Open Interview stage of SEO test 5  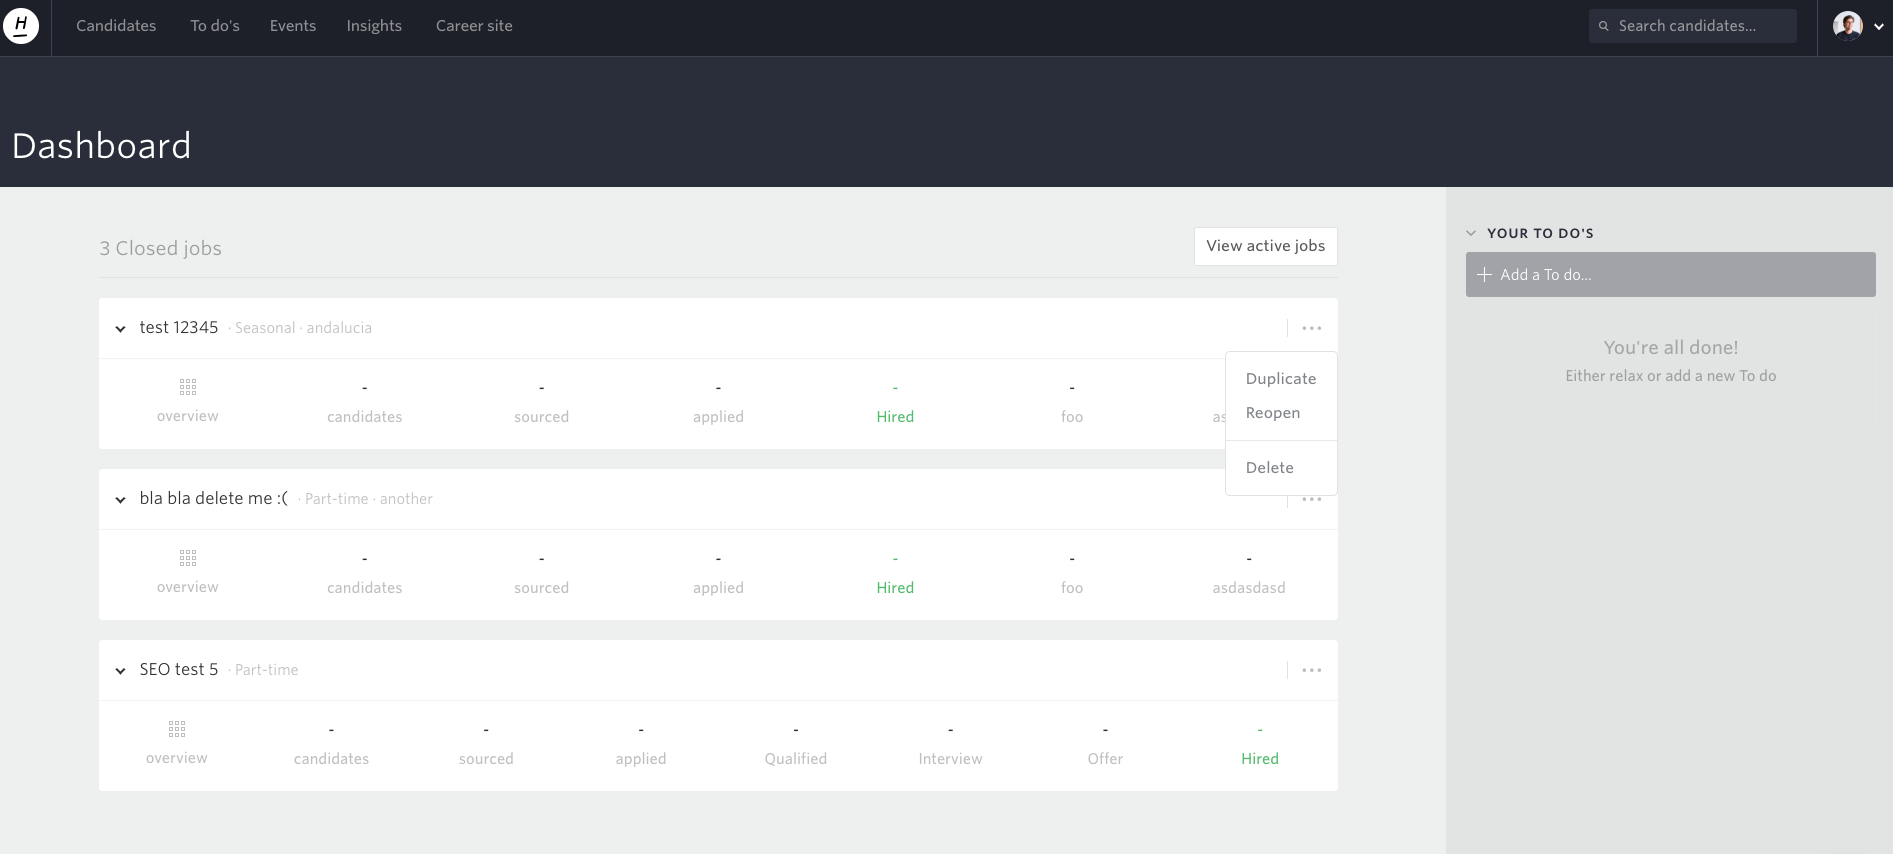(950, 745)
